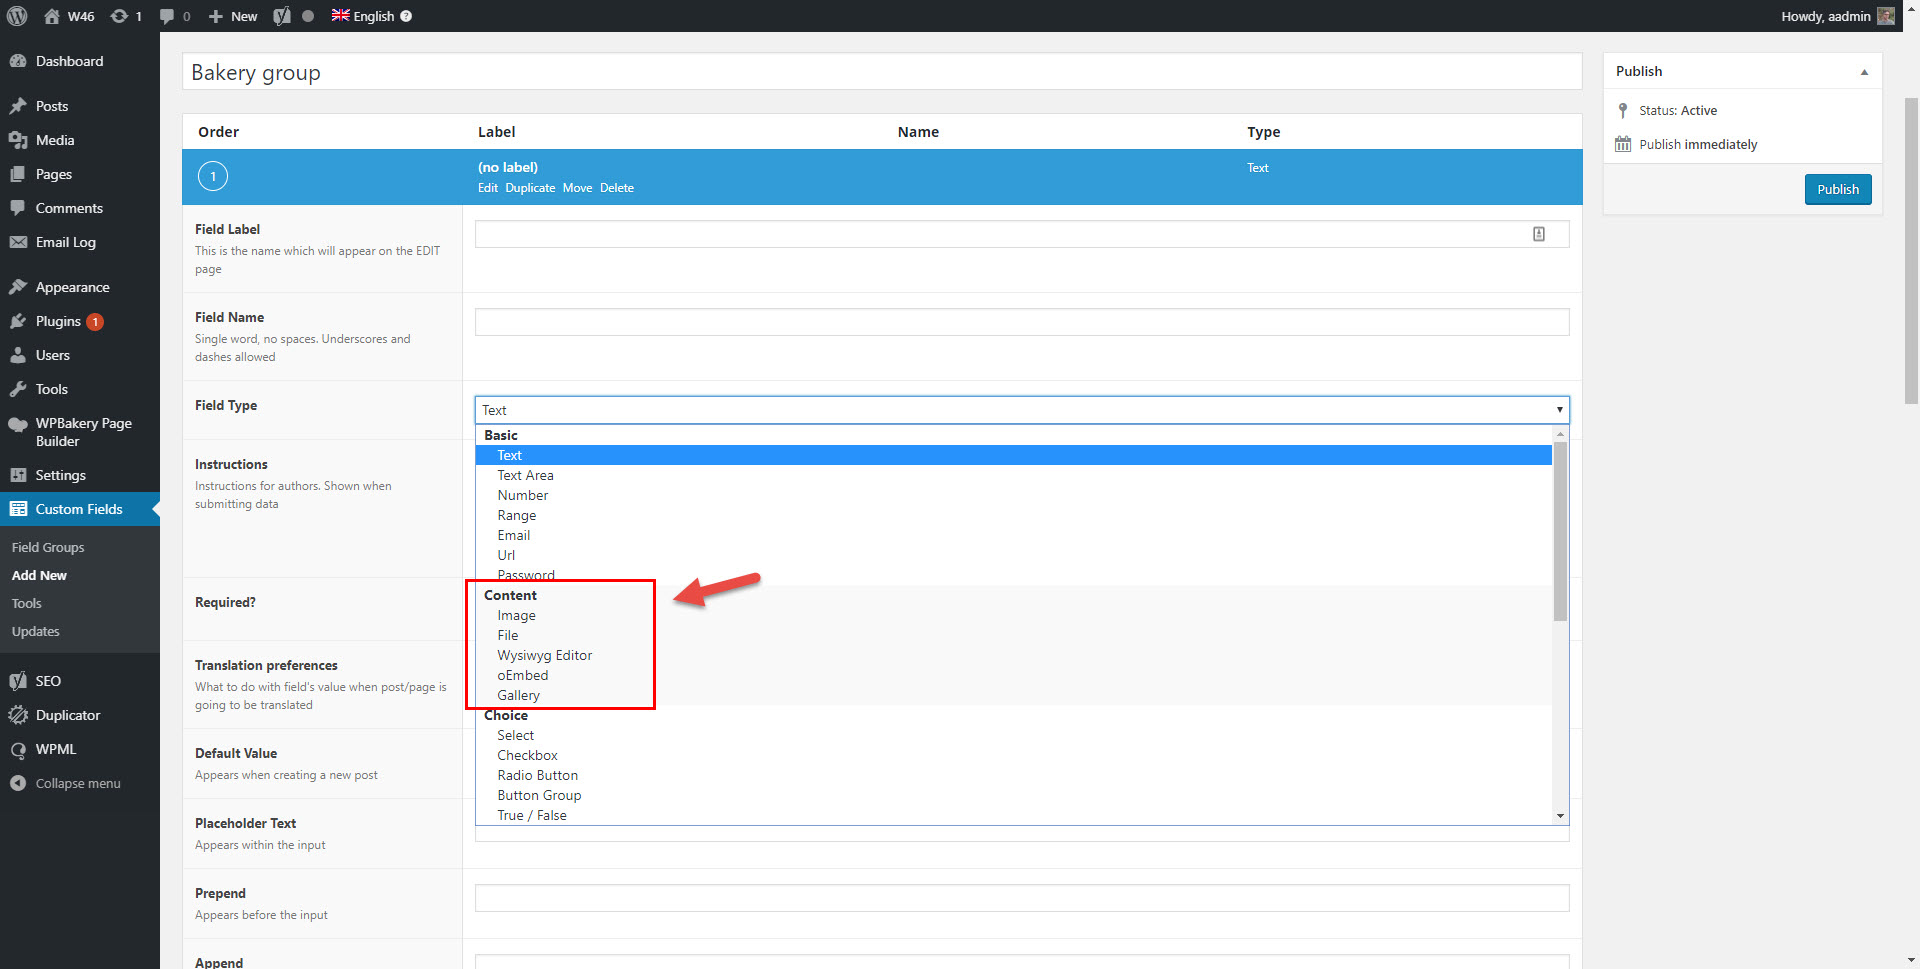1920x969 pixels.
Task: Click the field order number 1 circle
Action: (x=213, y=176)
